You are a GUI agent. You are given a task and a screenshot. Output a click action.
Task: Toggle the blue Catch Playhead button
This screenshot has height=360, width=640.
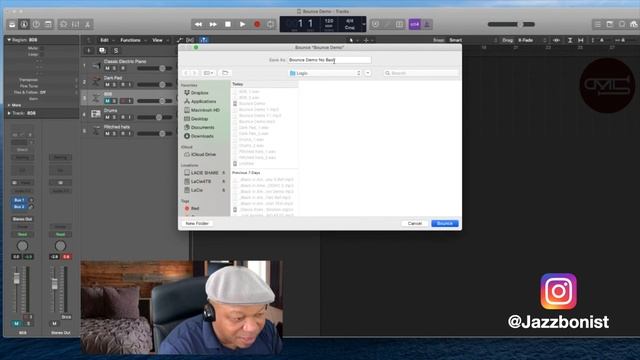(x=204, y=40)
